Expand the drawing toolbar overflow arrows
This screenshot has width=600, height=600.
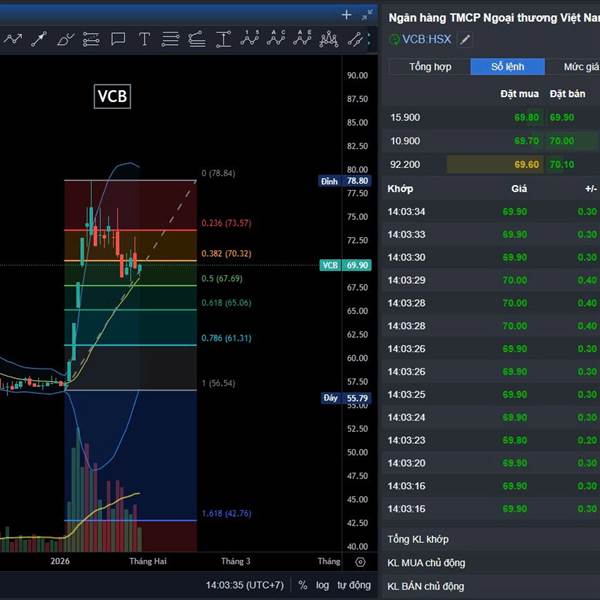(x=369, y=39)
